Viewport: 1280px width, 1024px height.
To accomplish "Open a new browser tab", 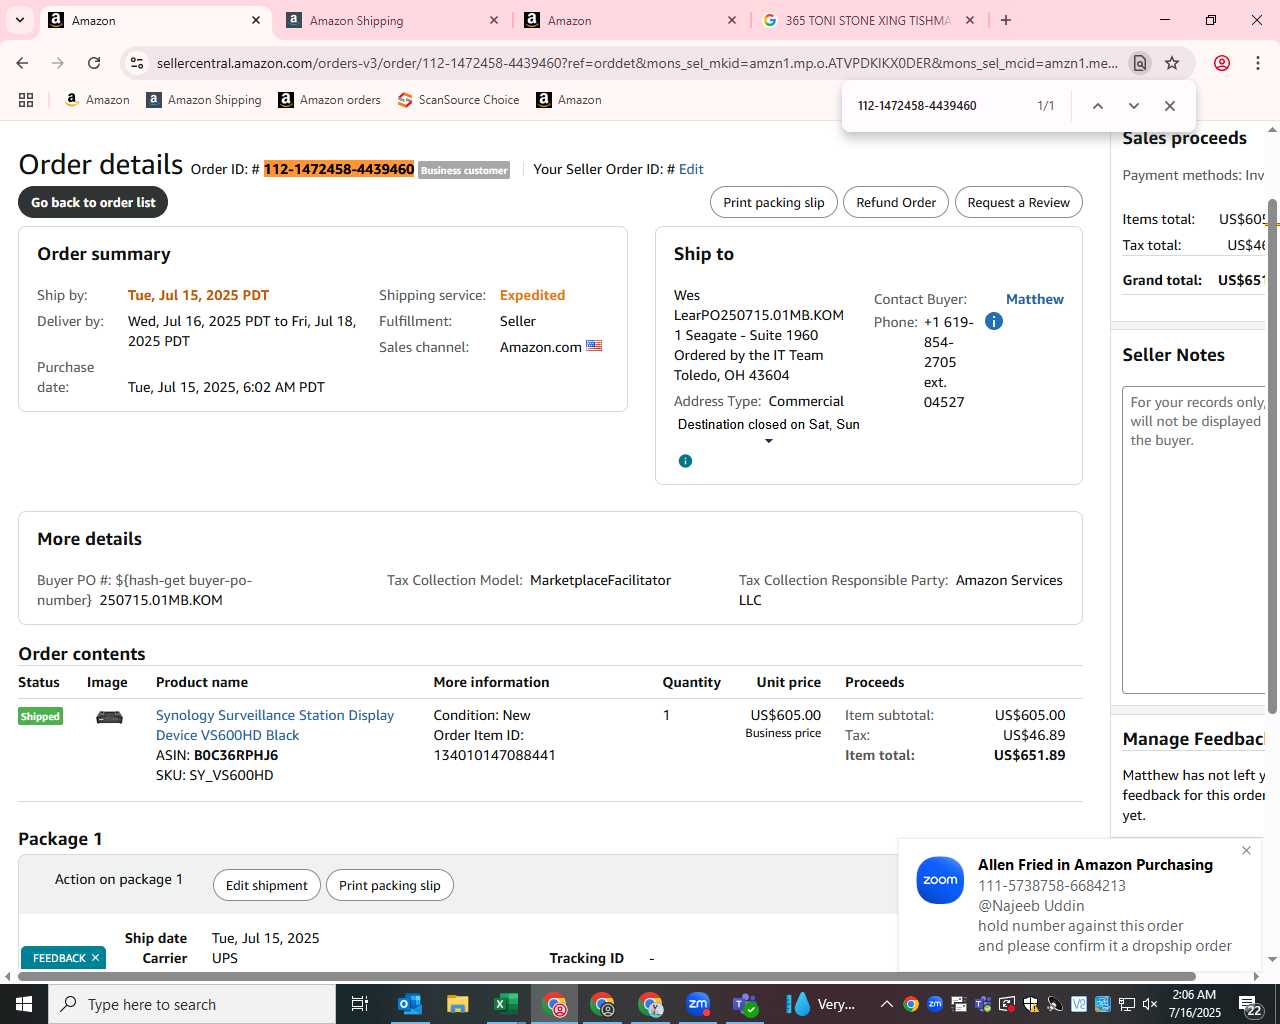I will click(x=1006, y=20).
